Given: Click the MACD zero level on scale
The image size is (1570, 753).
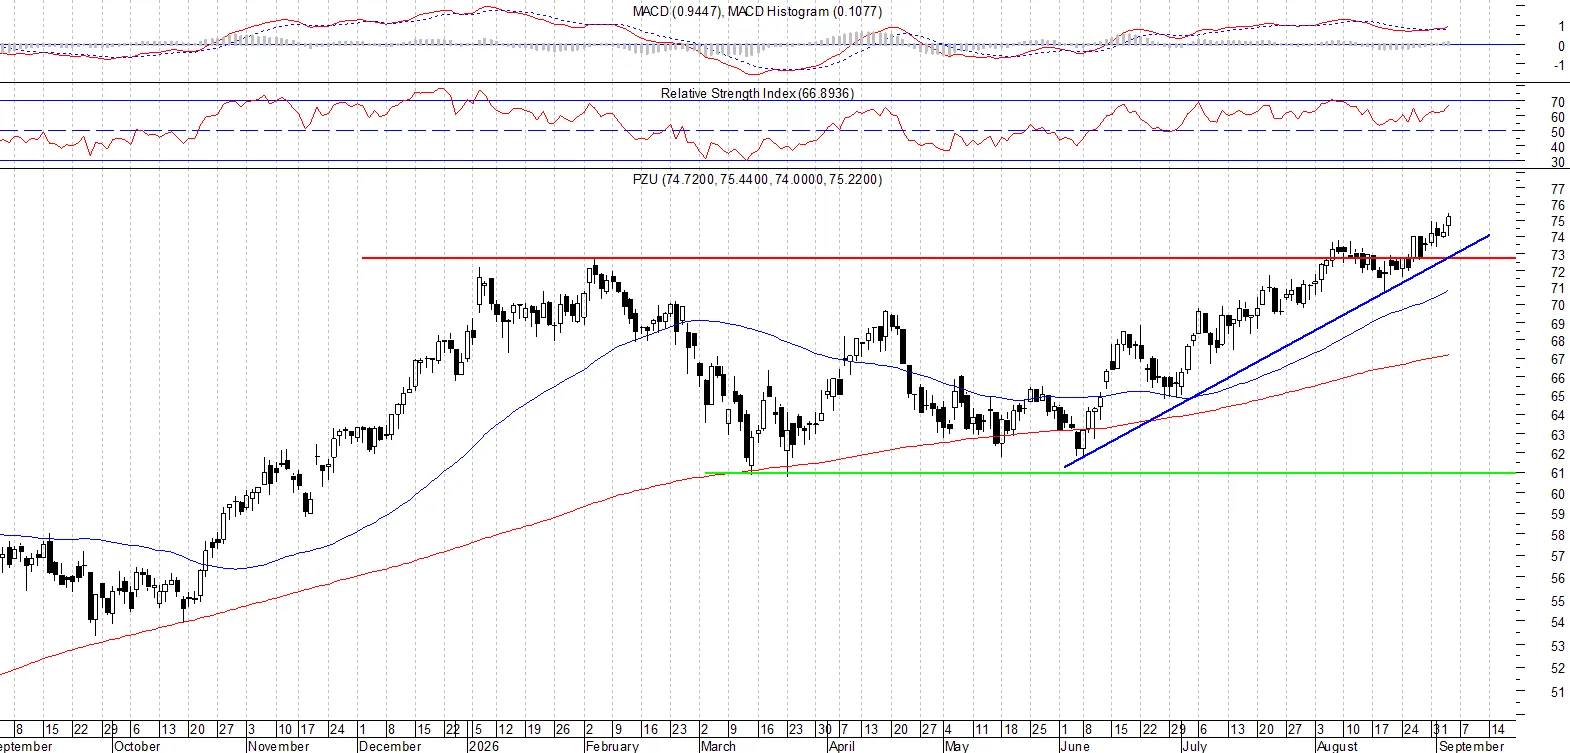Looking at the screenshot, I should [x=1561, y=46].
